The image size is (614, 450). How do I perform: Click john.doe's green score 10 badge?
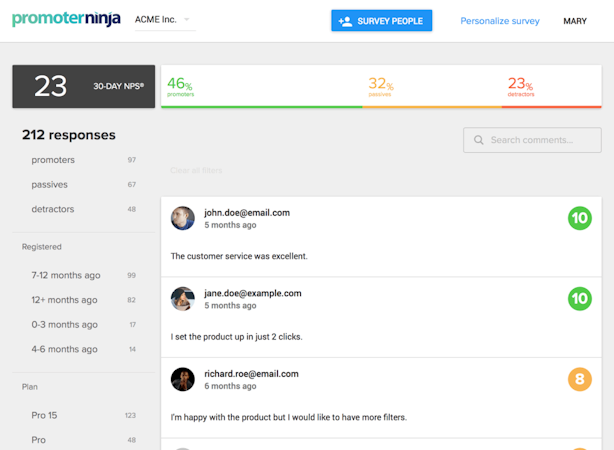(579, 218)
